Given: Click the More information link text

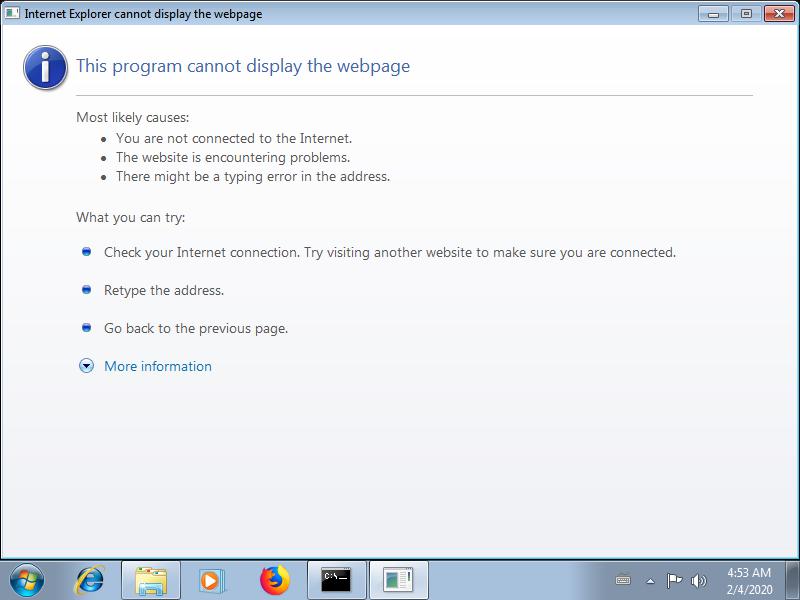Looking at the screenshot, I should [158, 366].
